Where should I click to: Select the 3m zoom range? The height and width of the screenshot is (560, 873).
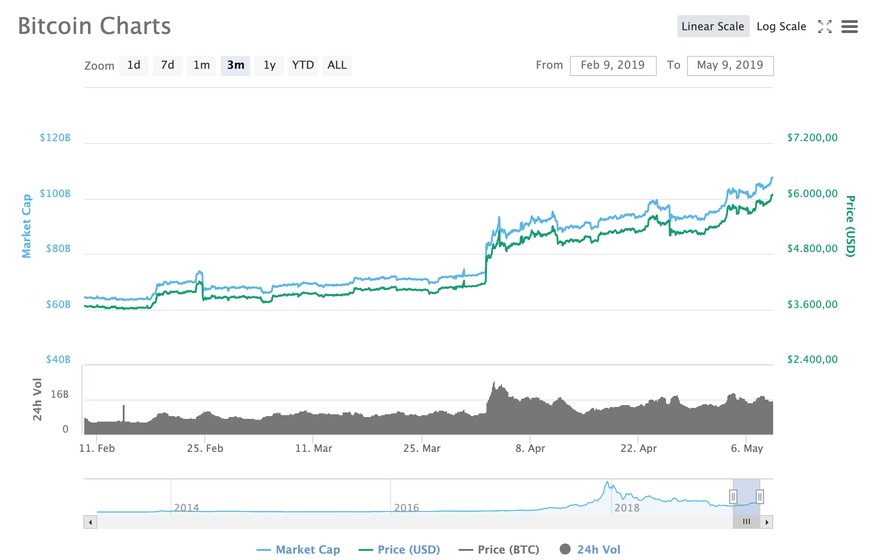point(236,65)
